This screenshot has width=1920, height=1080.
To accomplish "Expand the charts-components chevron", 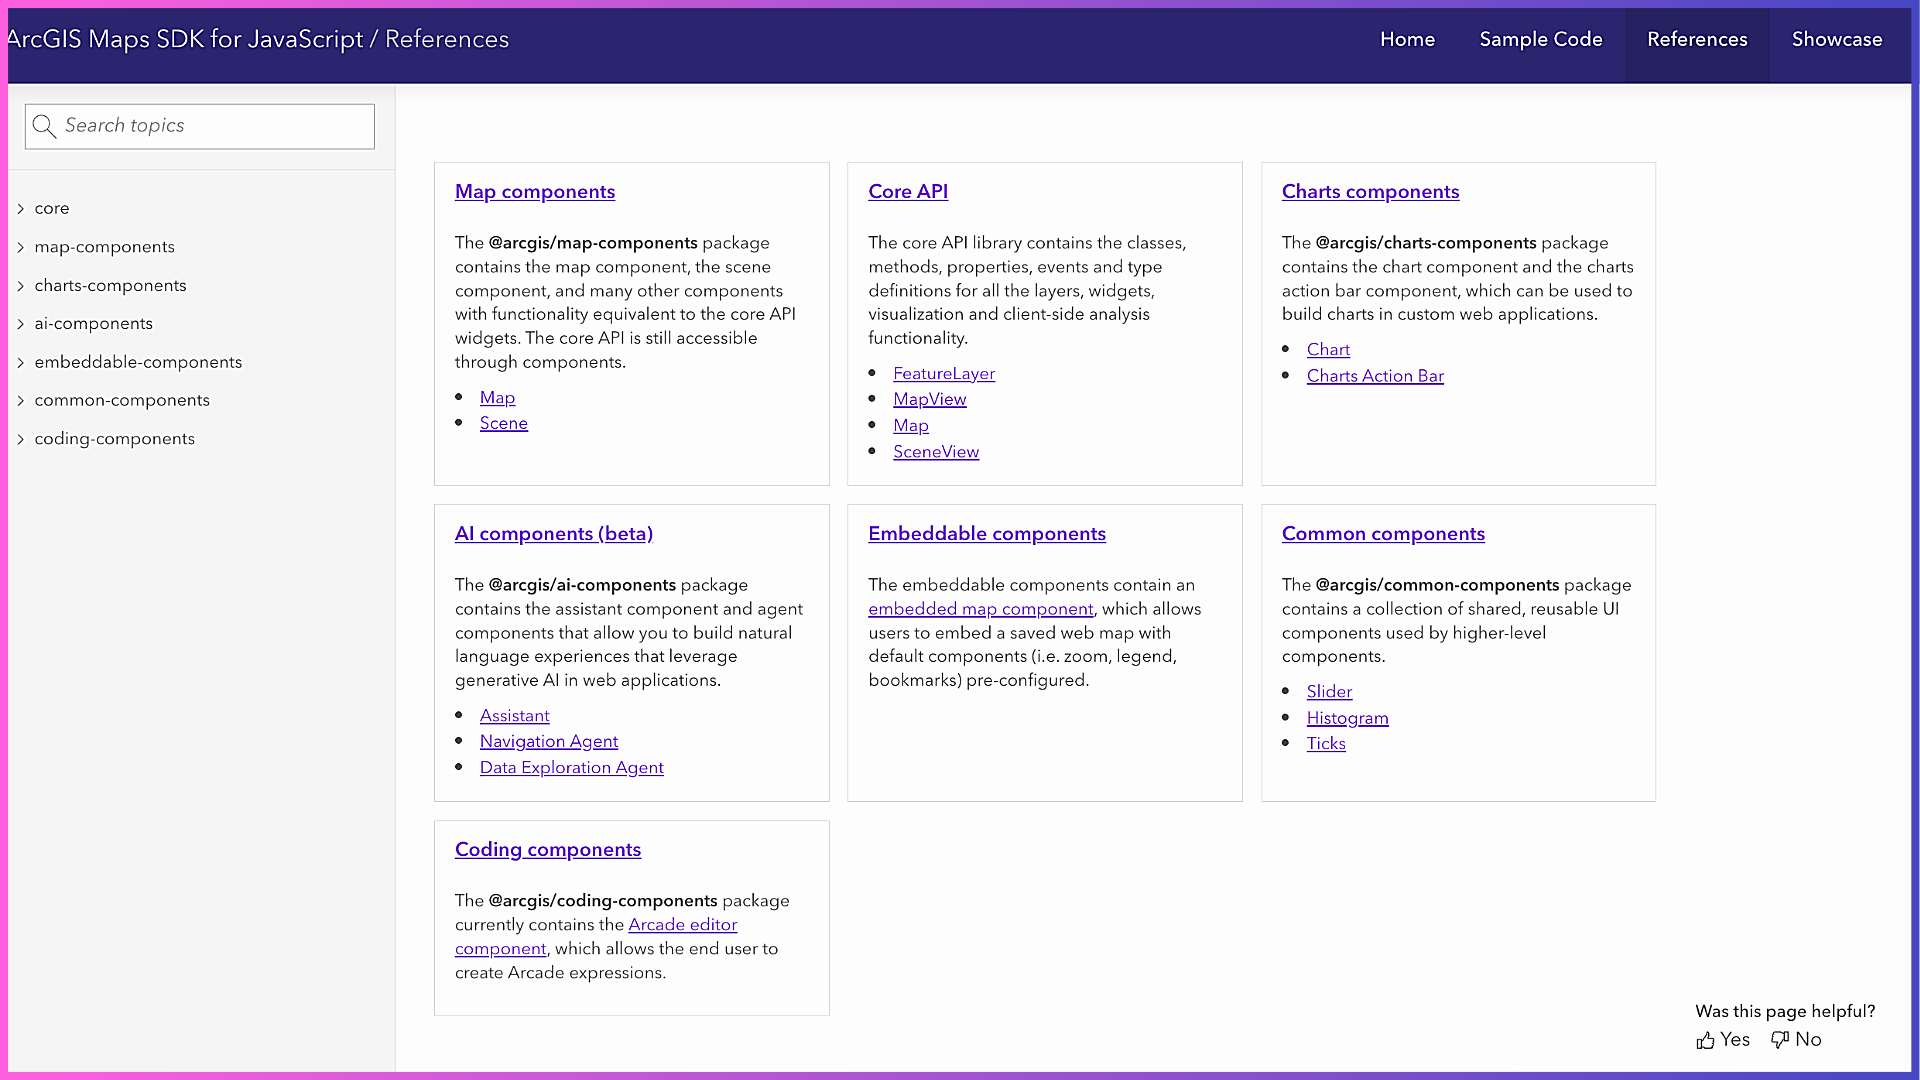I will (x=21, y=286).
